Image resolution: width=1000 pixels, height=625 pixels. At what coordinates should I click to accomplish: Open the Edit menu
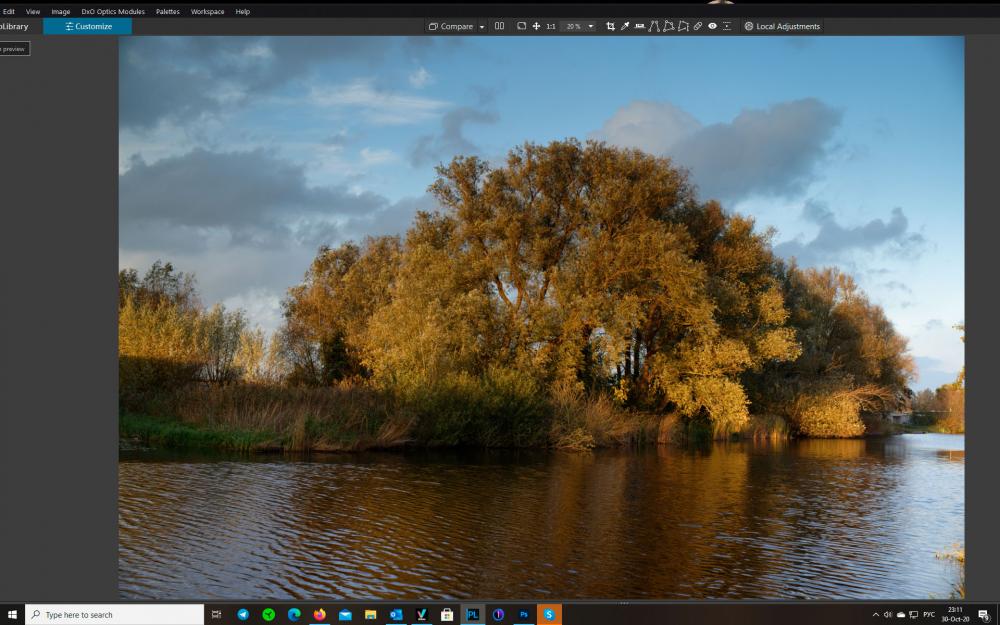coord(8,11)
